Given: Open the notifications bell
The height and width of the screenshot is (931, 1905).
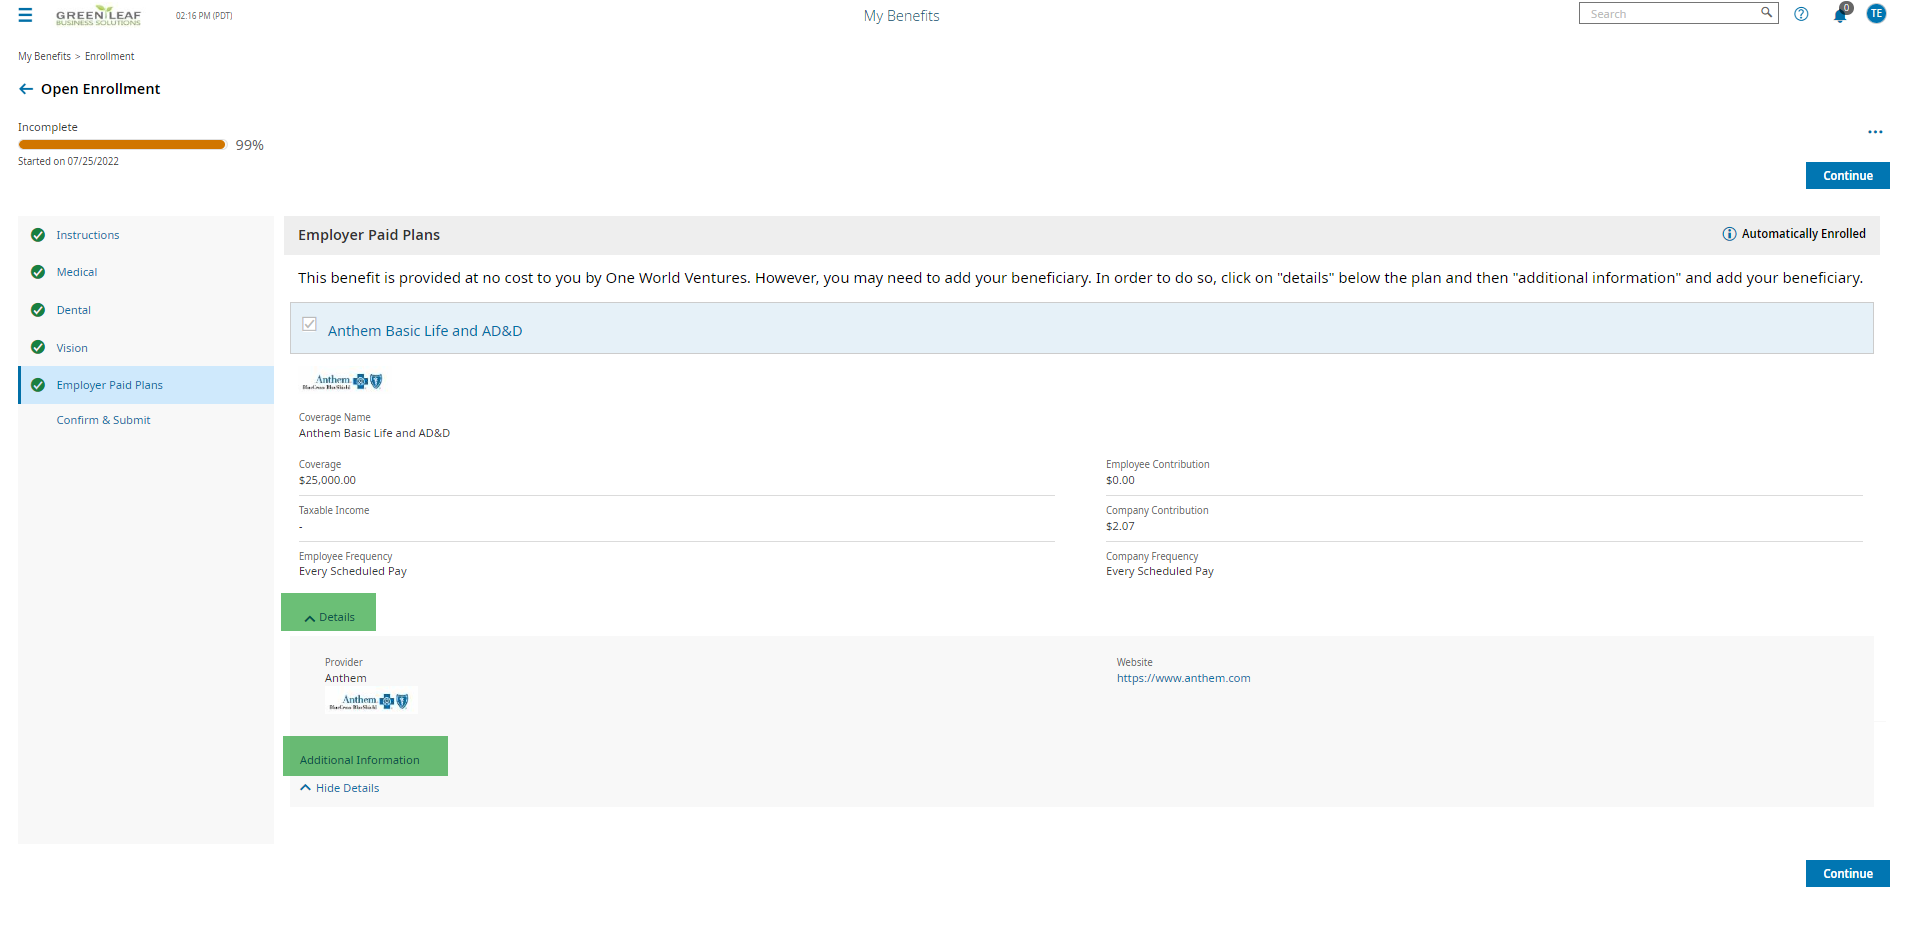Looking at the screenshot, I should [1840, 14].
